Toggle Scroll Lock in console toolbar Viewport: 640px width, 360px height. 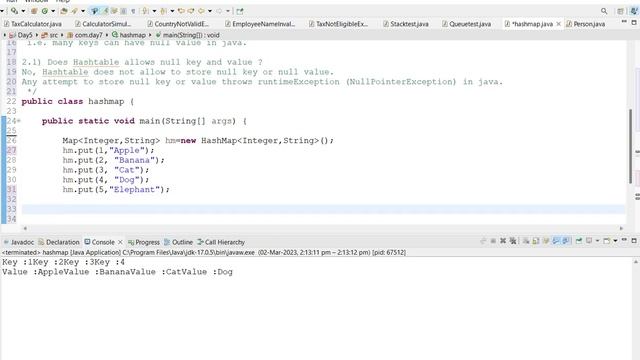536,241
